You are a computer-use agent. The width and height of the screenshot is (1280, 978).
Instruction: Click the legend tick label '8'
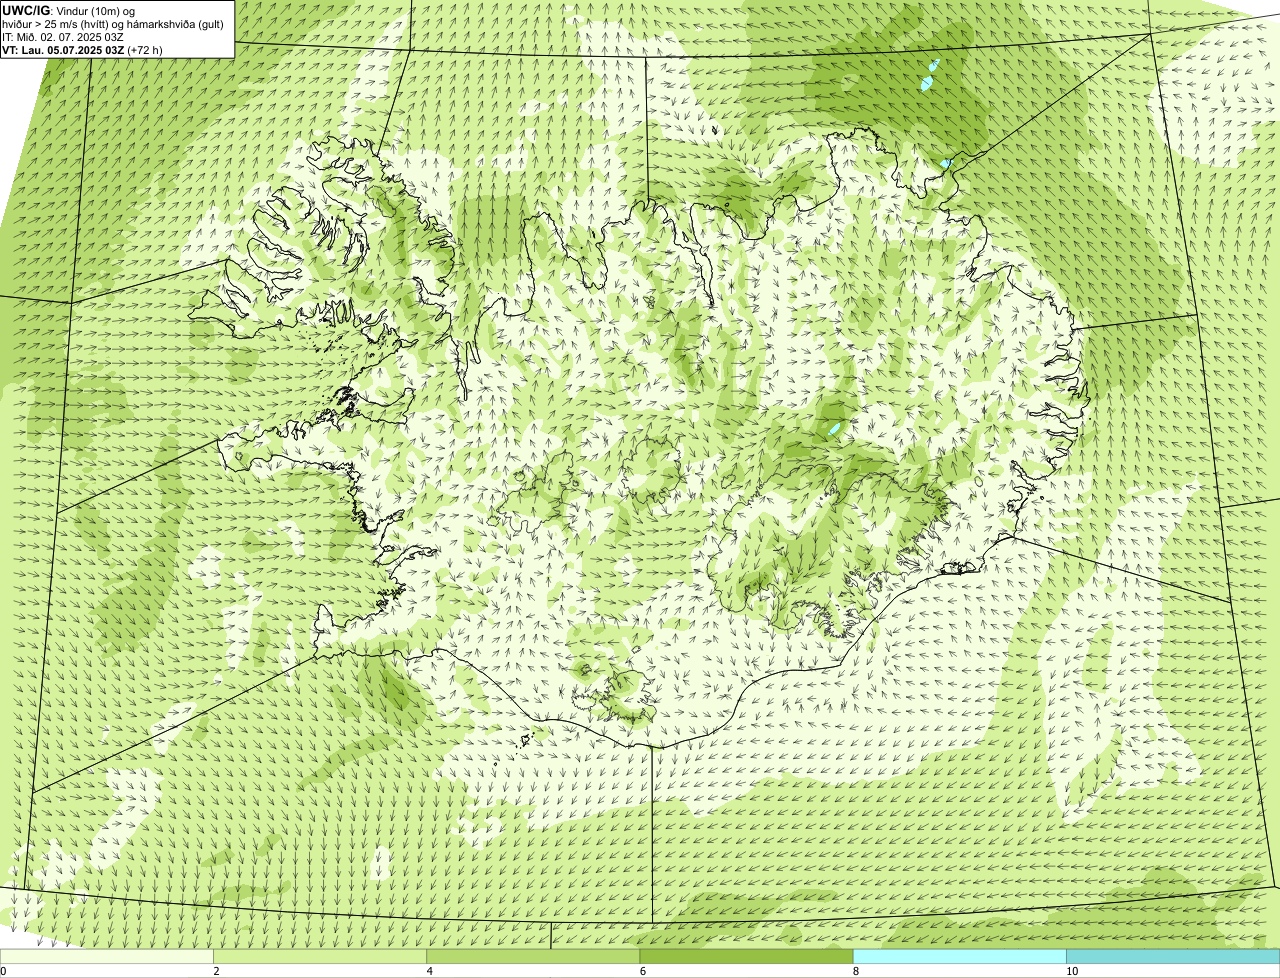click(x=855, y=971)
